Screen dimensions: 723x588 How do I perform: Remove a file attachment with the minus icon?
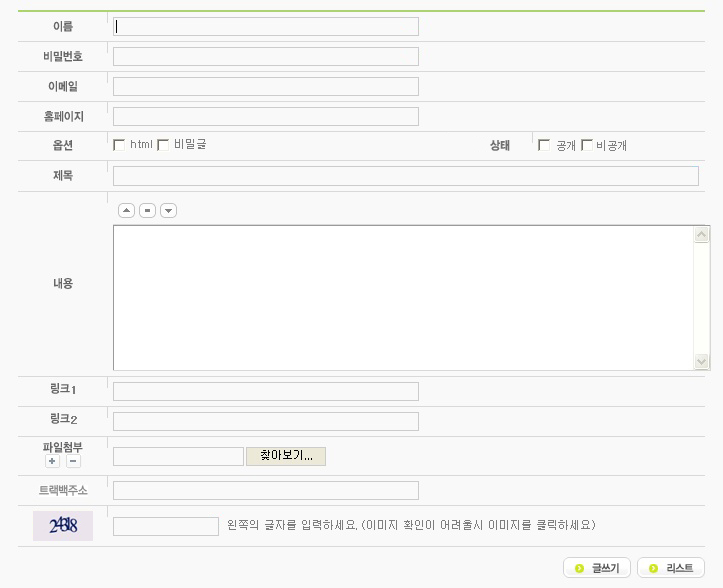pos(73,461)
